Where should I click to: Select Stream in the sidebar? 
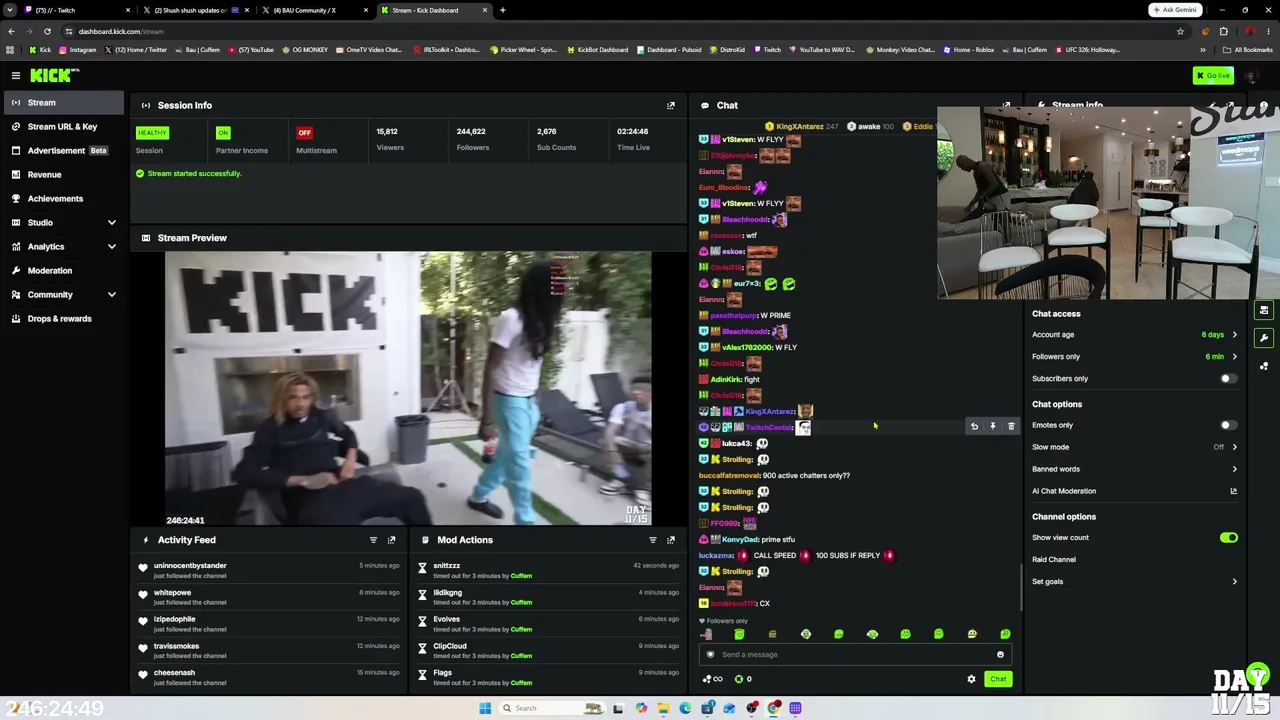62,103
